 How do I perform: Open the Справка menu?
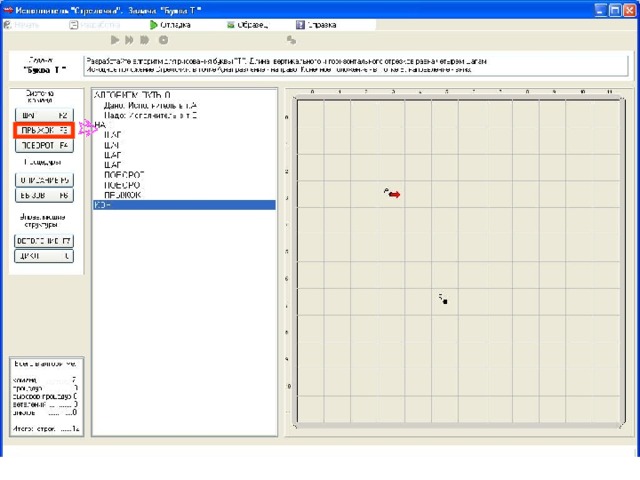point(316,25)
